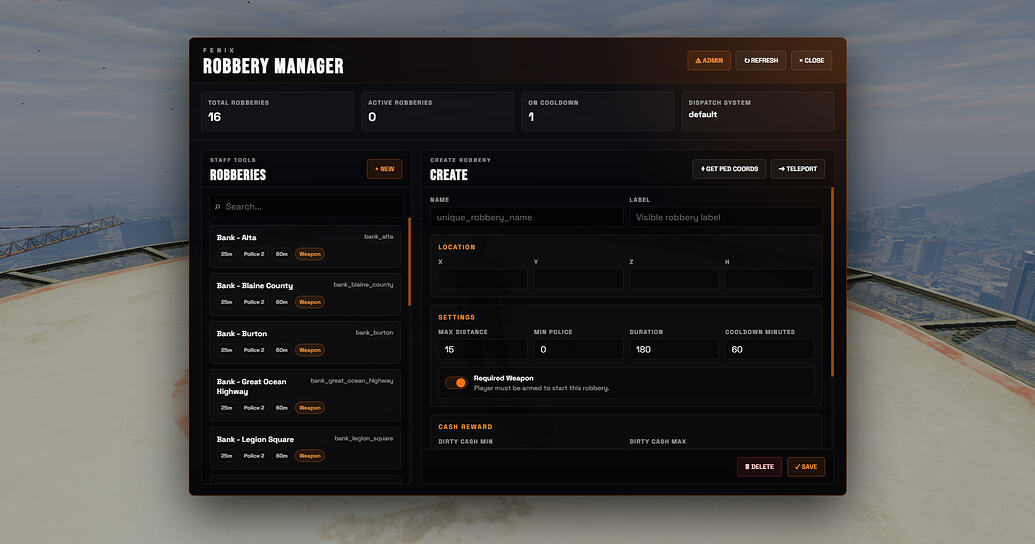Click the location H heading field
The width and height of the screenshot is (1035, 544).
click(x=770, y=279)
